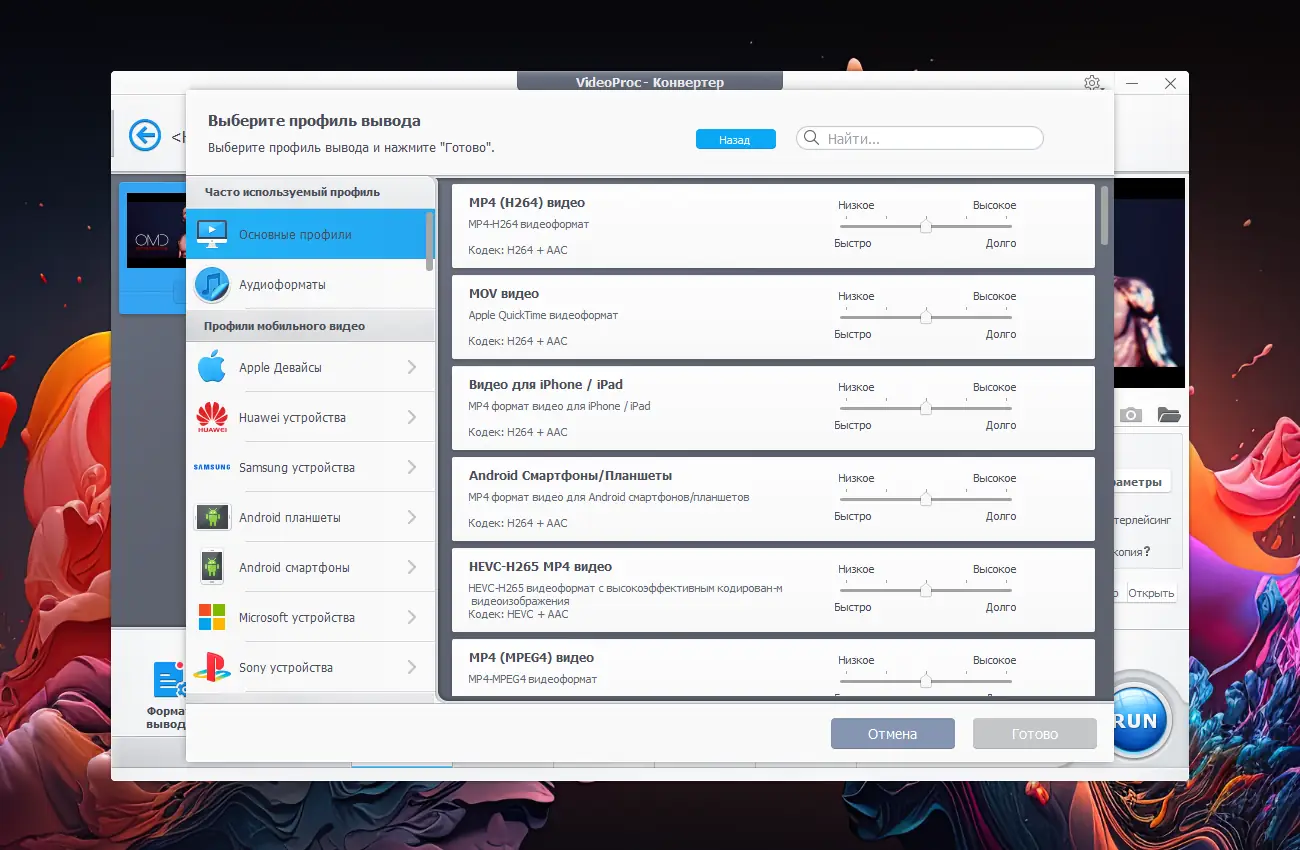
Task: Select MOV видео profile title
Action: [504, 294]
